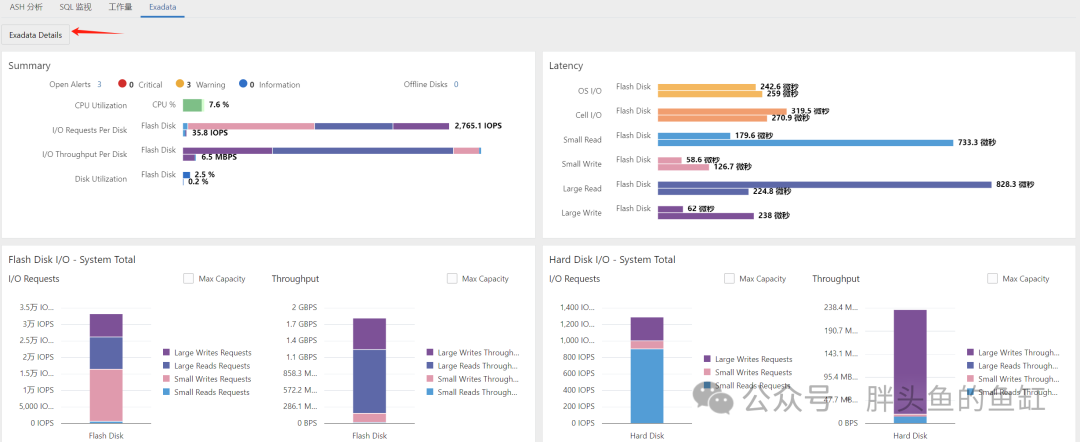Click Large Reads Throughput swatch in Flash Disk legend

tap(430, 366)
